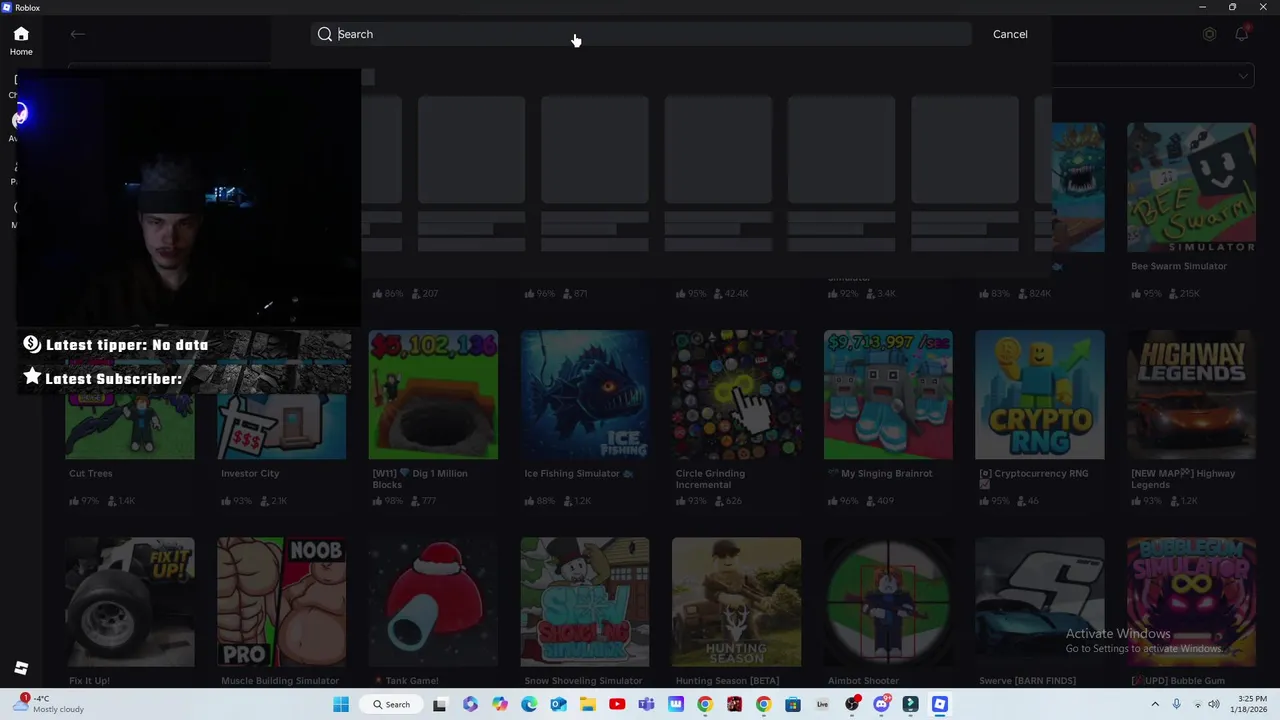Open the Fix It Up! game thumbnail
This screenshot has width=1280, height=720.
(130, 602)
